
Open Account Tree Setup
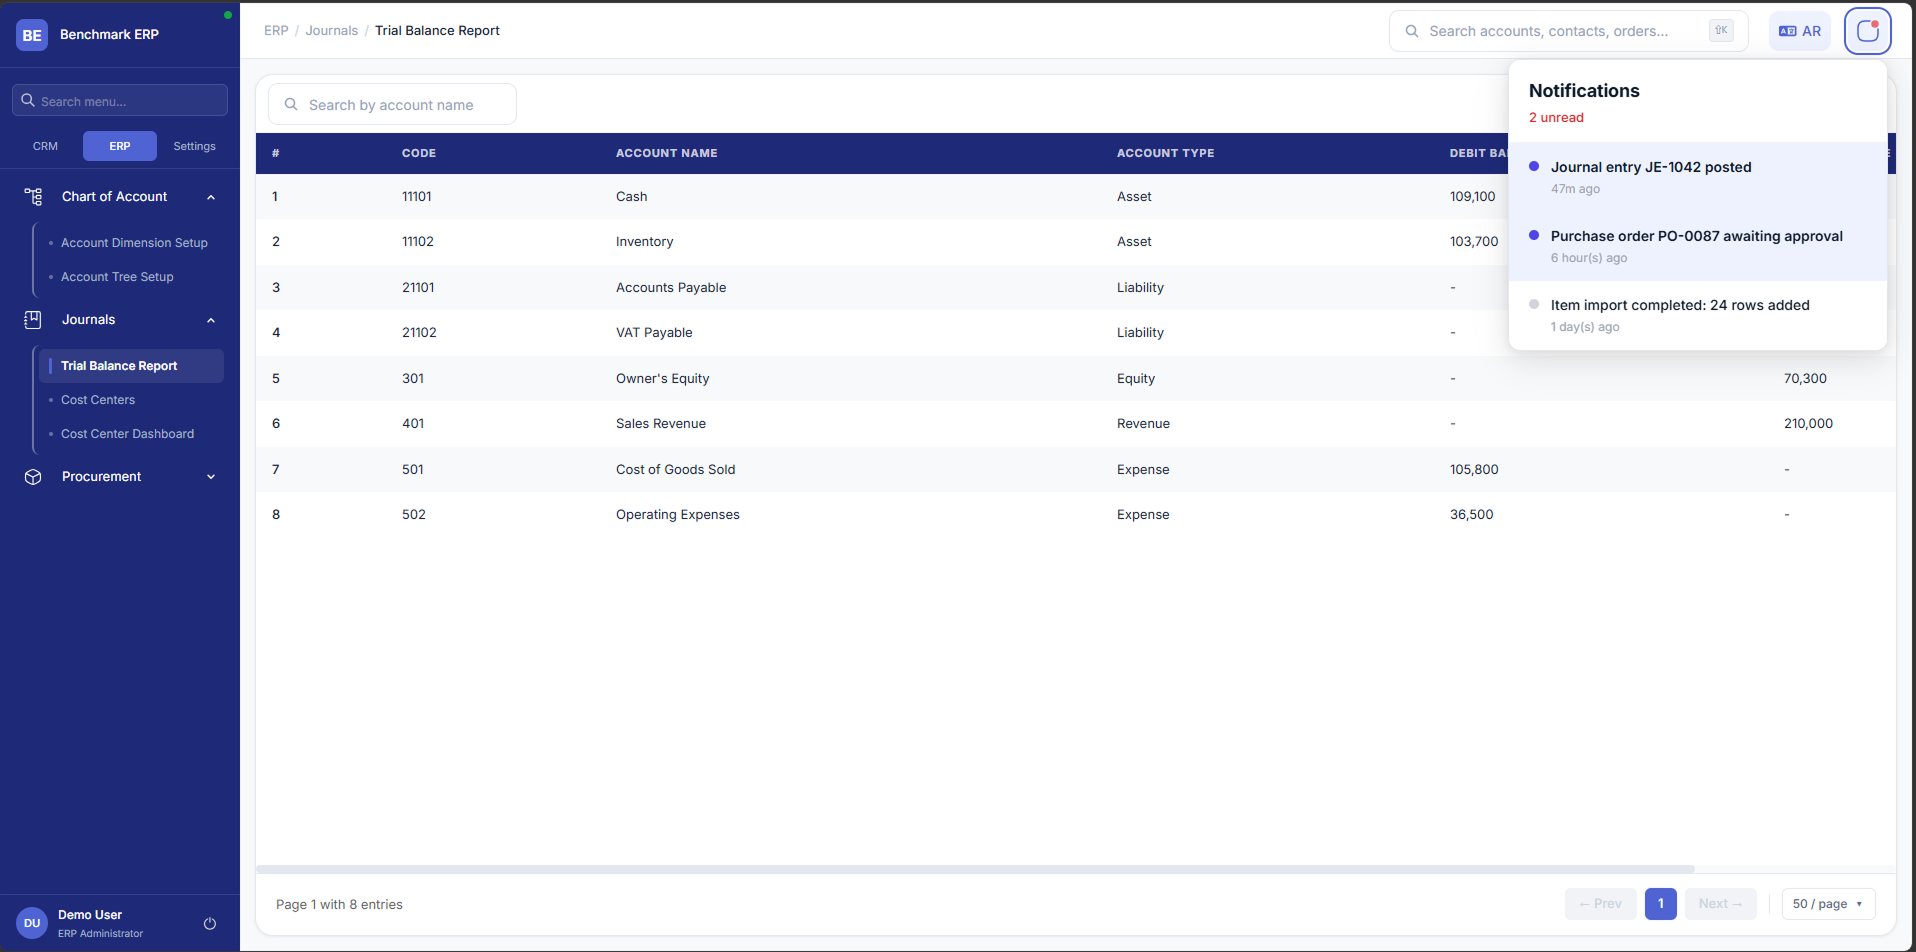click(117, 277)
